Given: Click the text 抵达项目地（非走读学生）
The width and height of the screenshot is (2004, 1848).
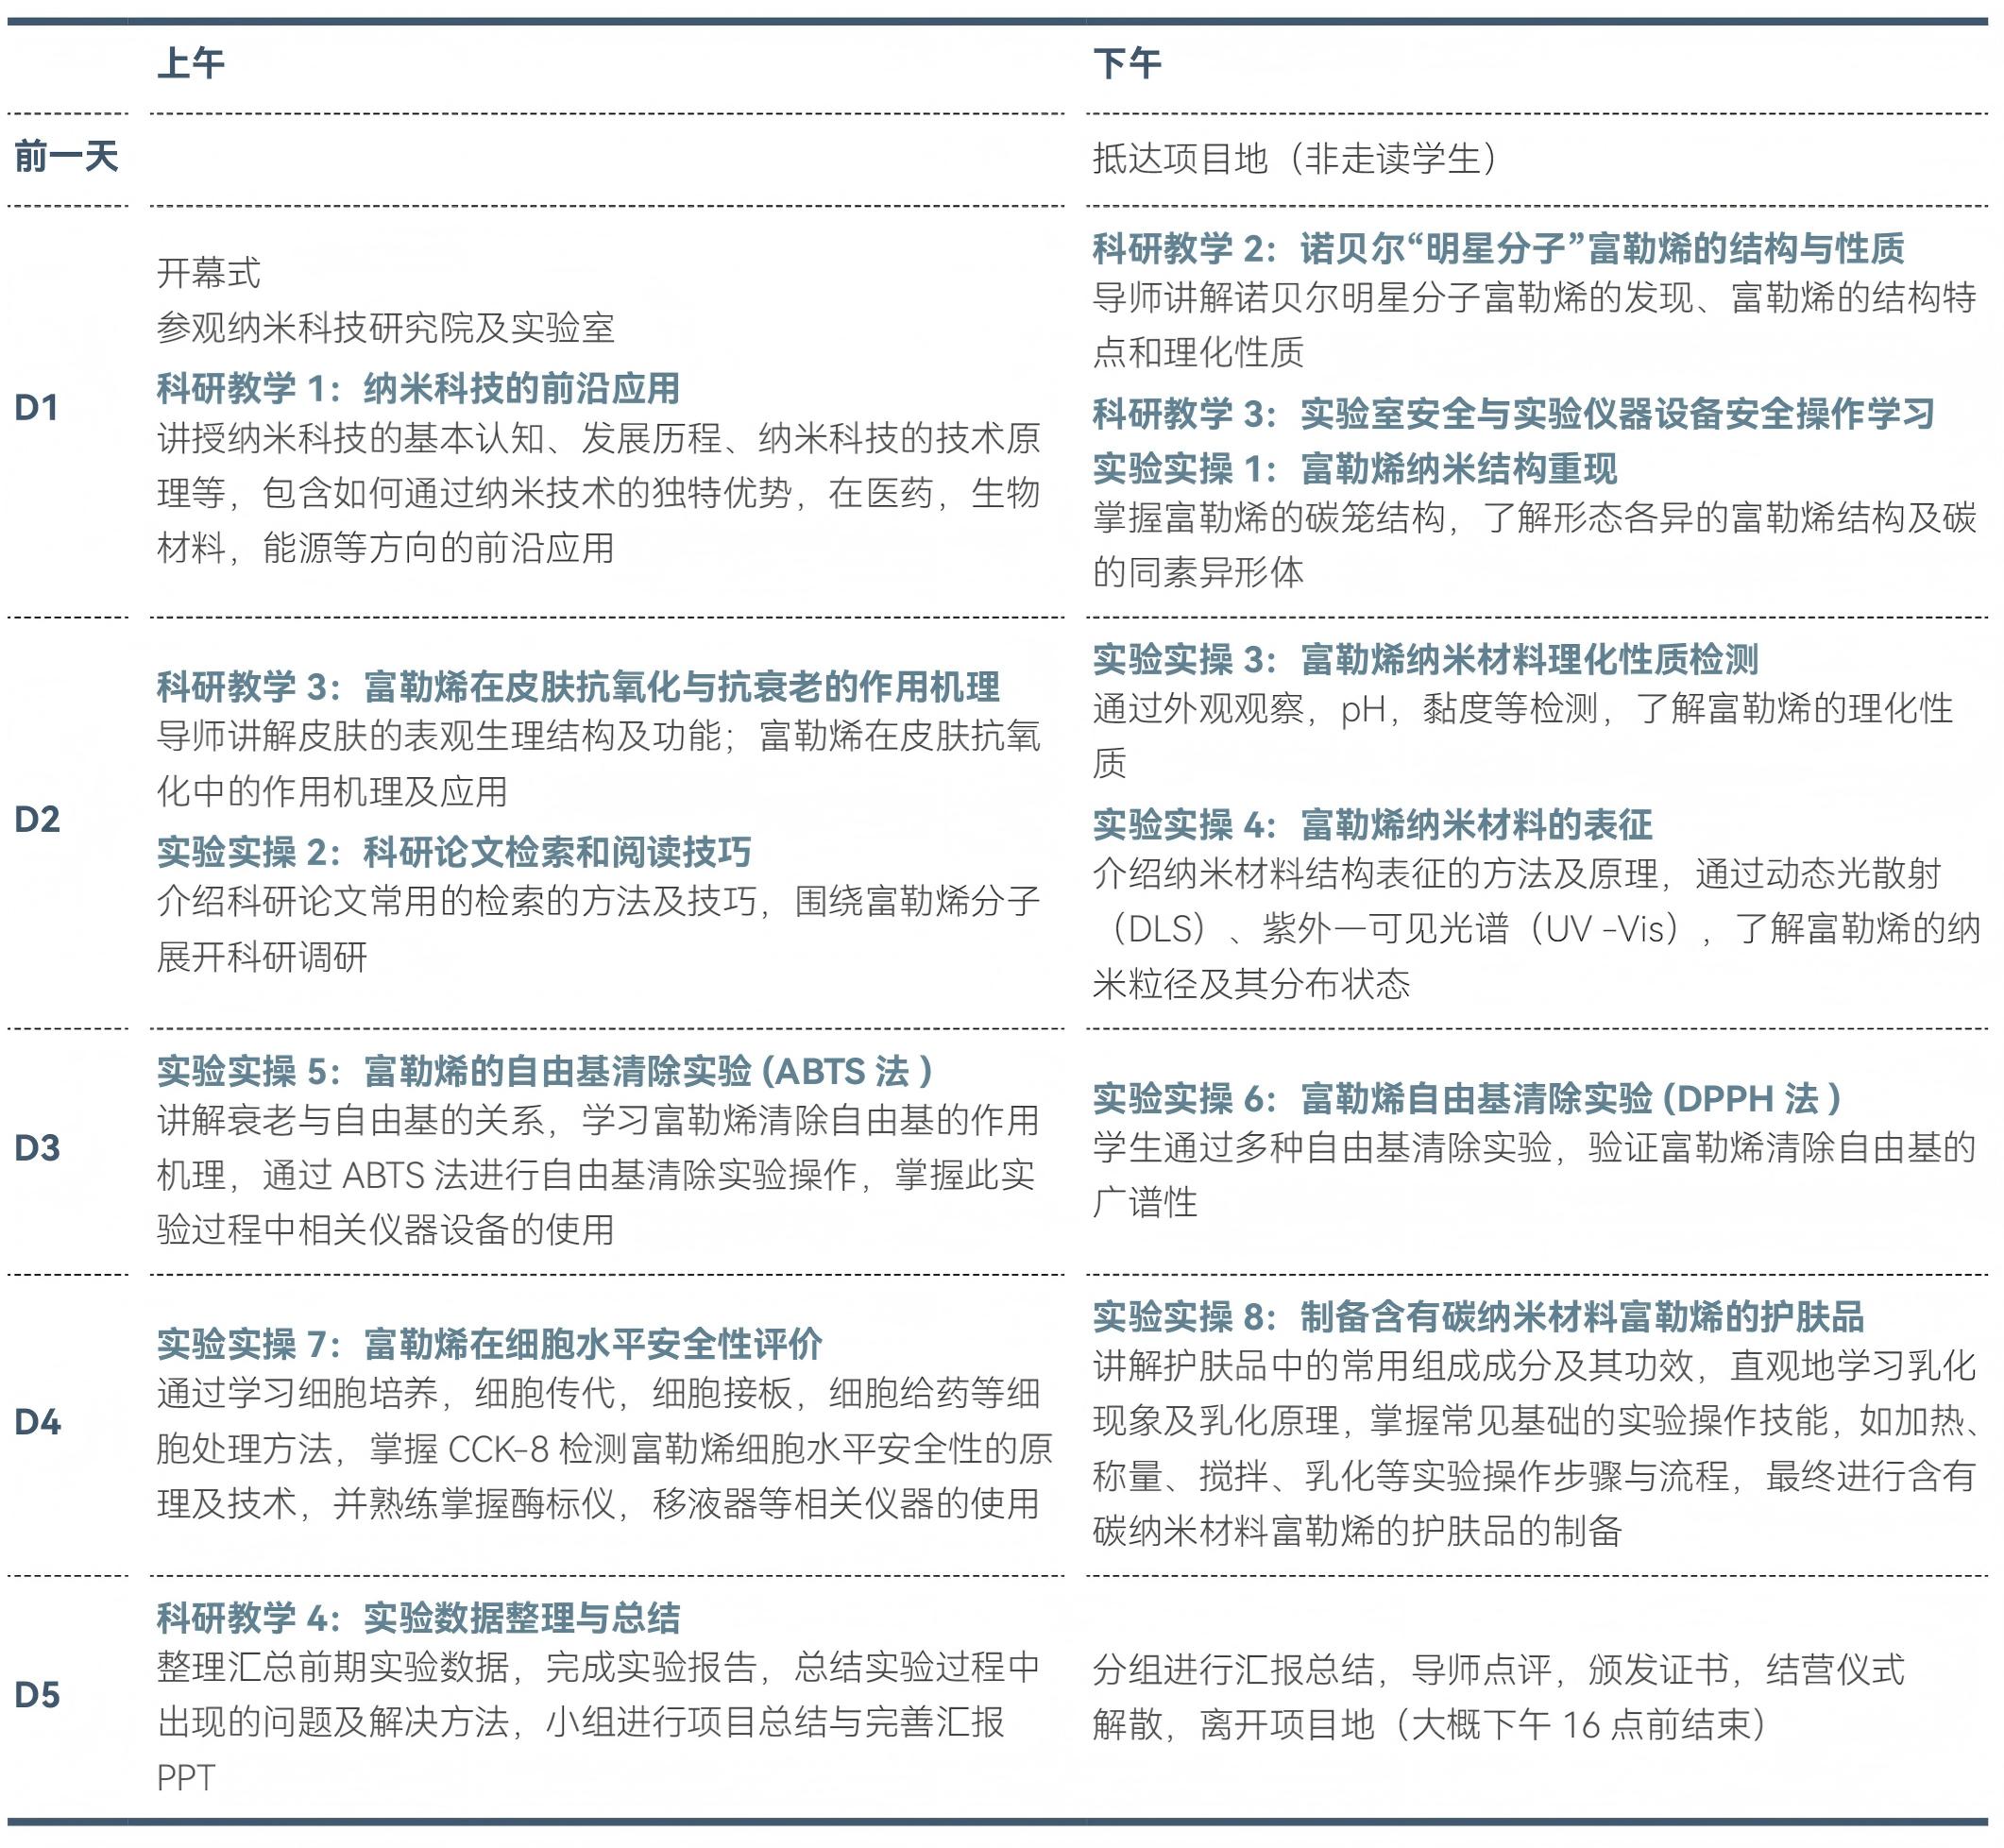Looking at the screenshot, I should coord(1294,158).
